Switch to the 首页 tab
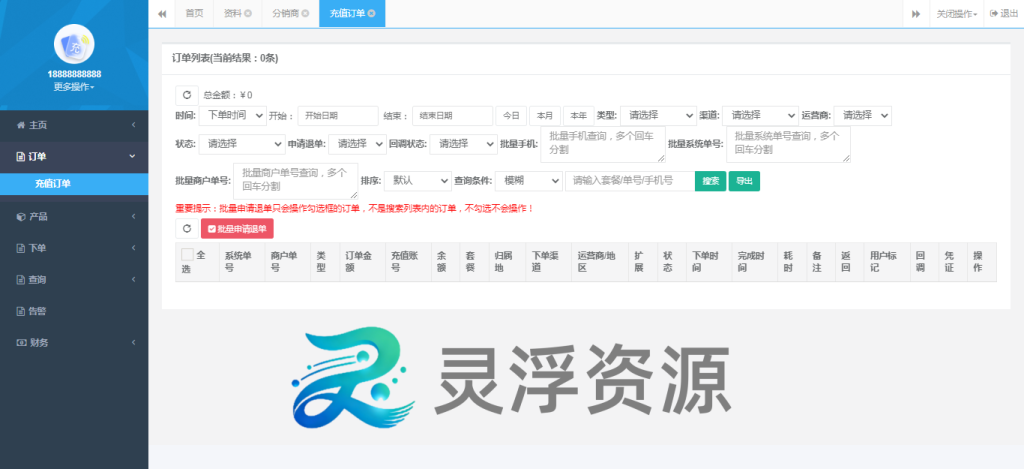The image size is (1024, 469). (x=194, y=14)
